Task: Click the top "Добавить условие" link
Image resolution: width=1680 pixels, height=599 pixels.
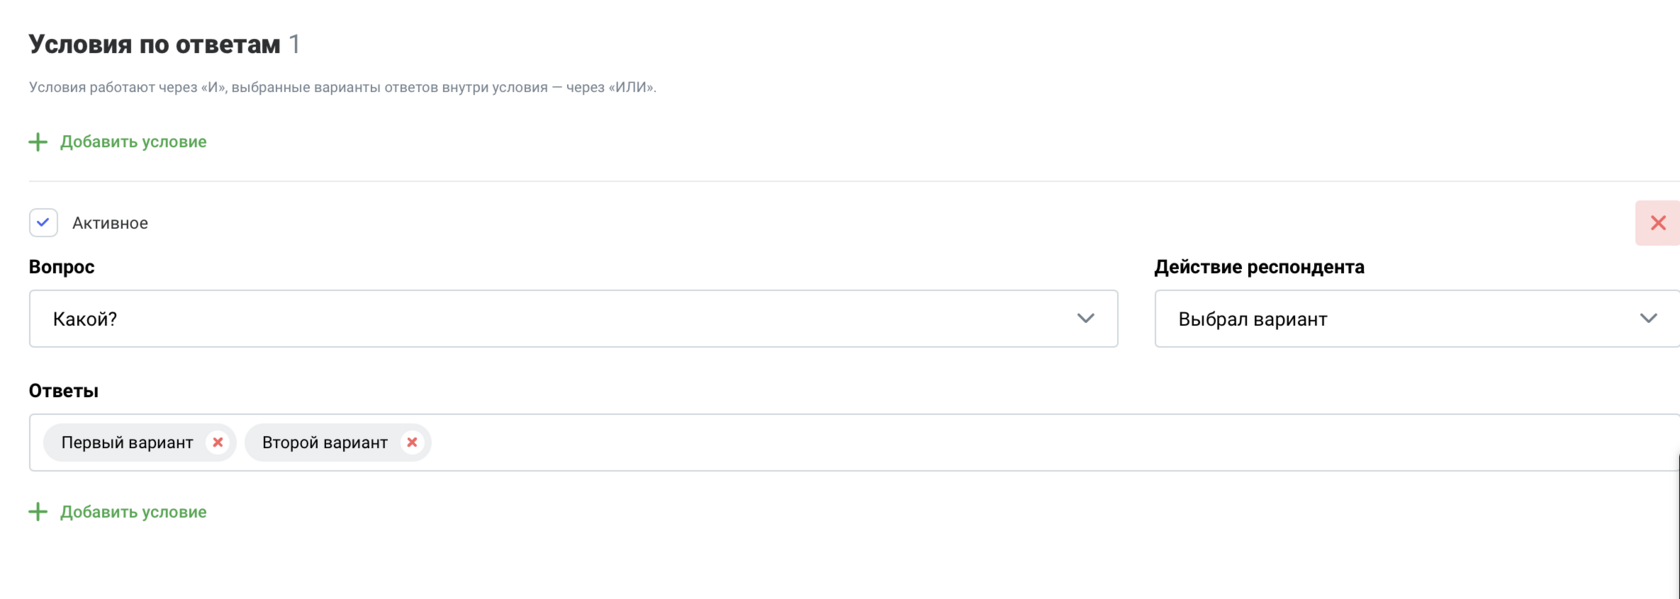Action: coord(133,142)
